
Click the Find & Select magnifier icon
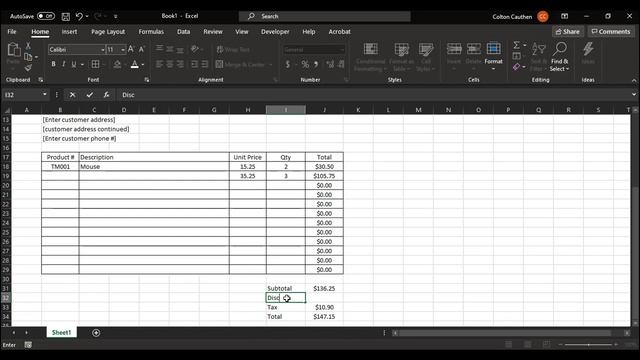click(560, 49)
